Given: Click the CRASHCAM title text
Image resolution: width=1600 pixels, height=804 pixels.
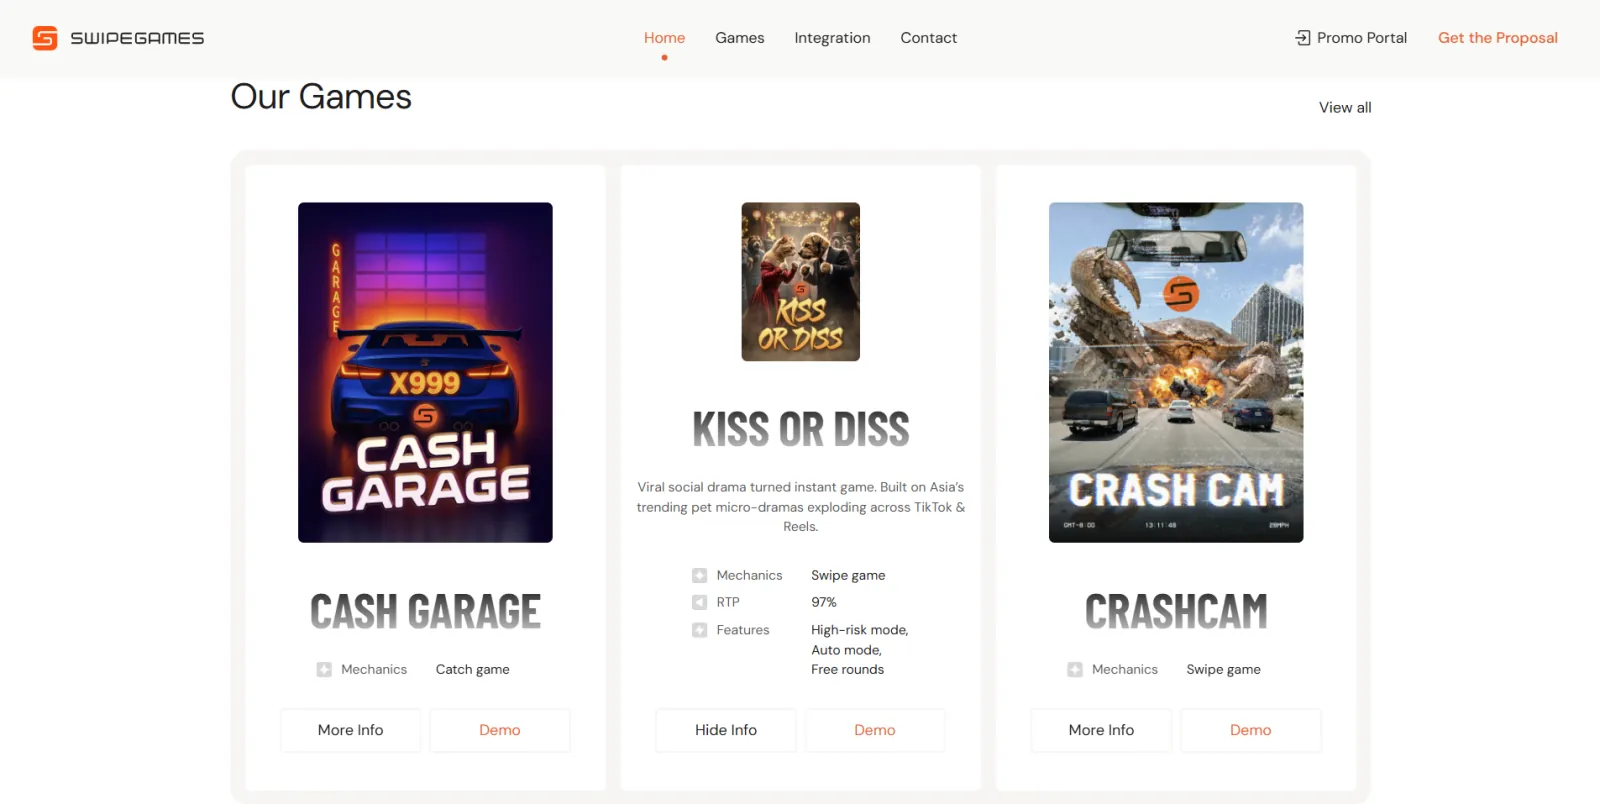Looking at the screenshot, I should [x=1176, y=612].
